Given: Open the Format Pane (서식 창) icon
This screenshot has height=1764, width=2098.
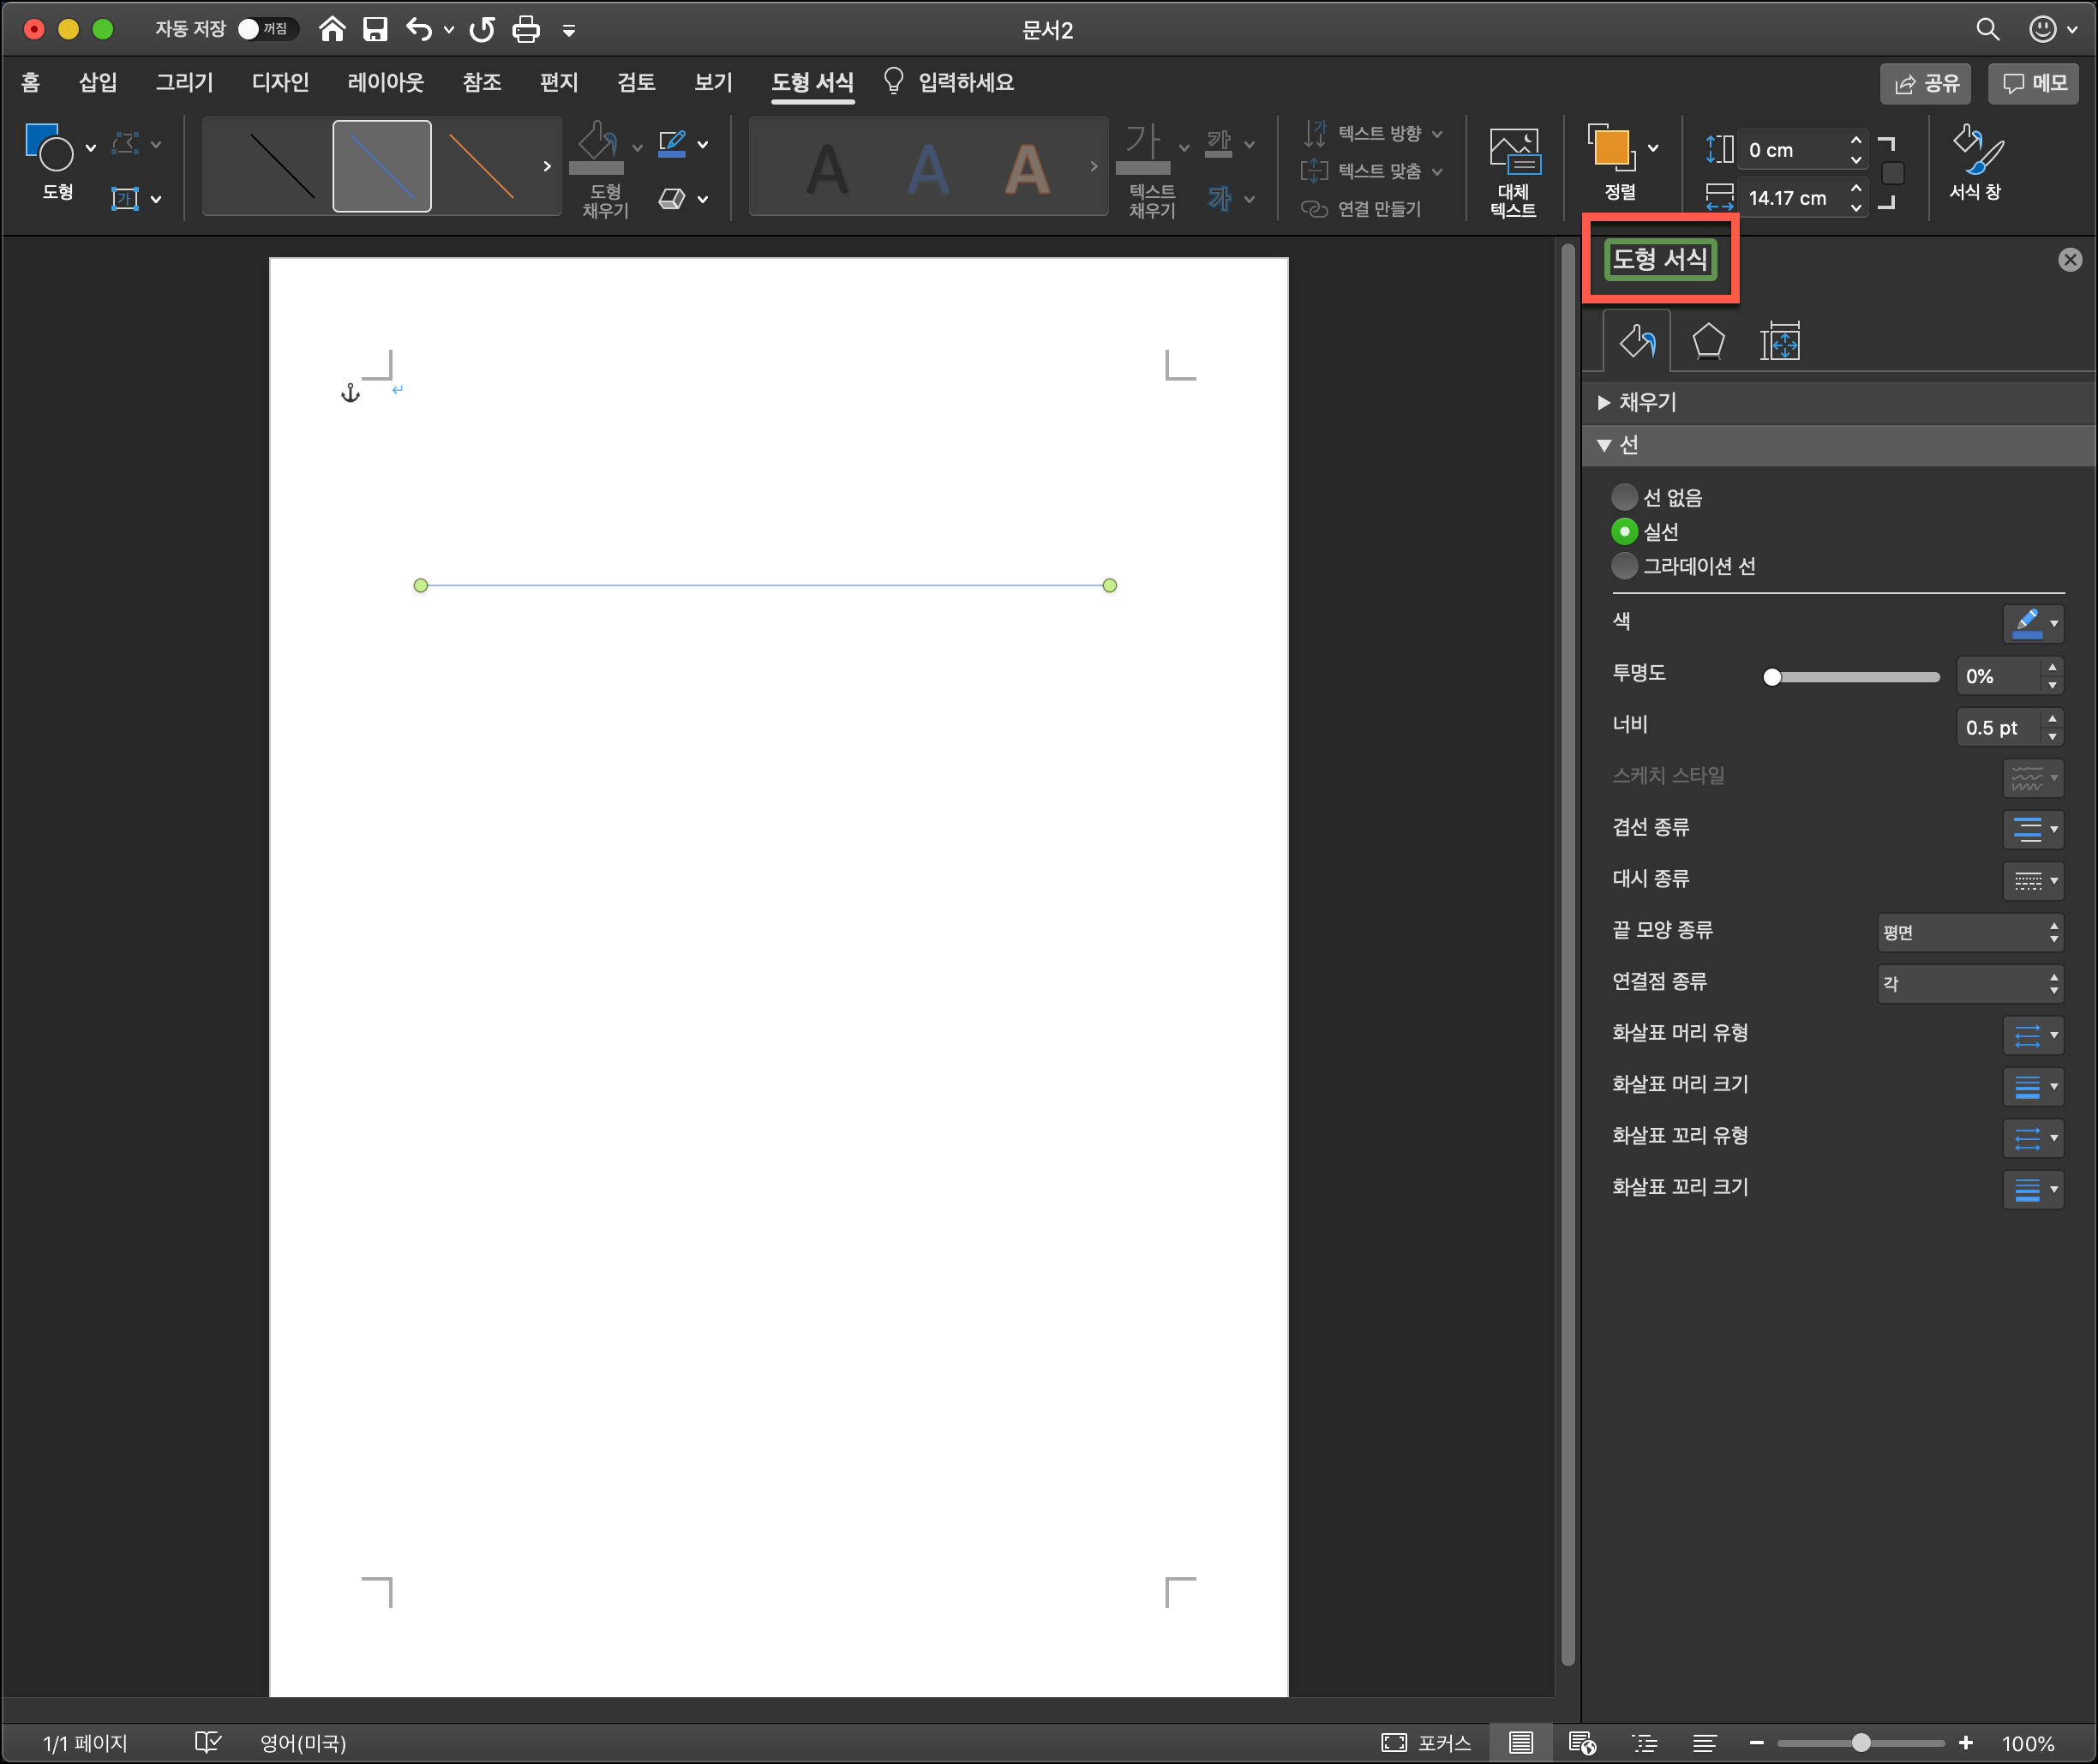Looking at the screenshot, I should click(x=1975, y=150).
